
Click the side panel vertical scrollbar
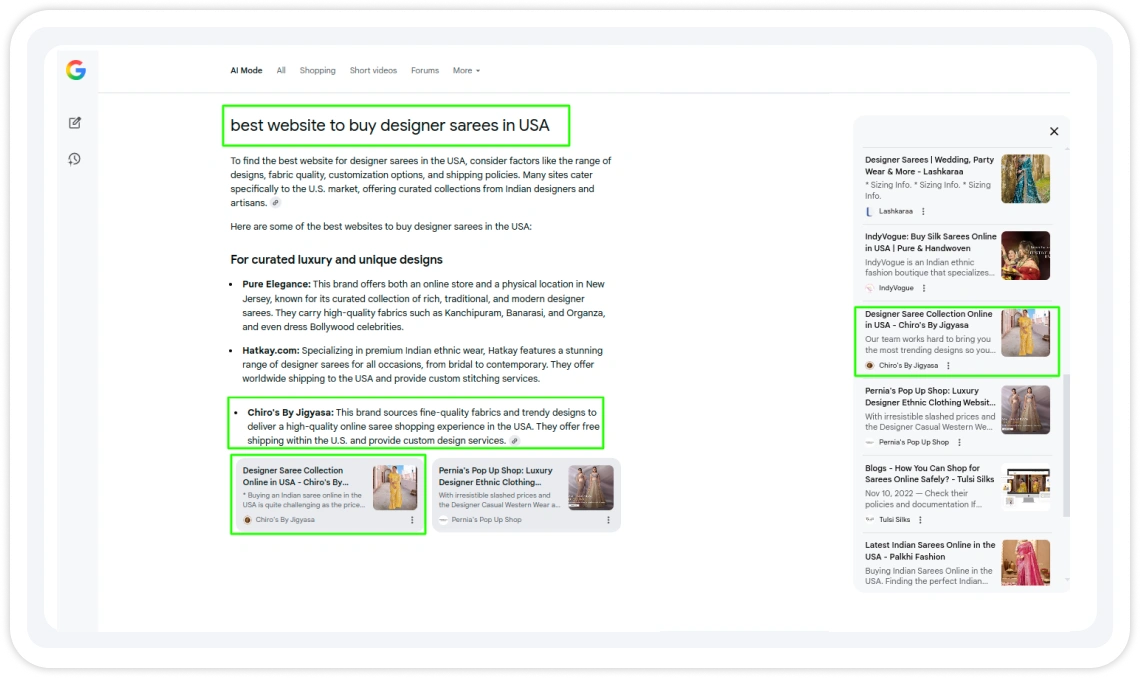click(x=1067, y=445)
